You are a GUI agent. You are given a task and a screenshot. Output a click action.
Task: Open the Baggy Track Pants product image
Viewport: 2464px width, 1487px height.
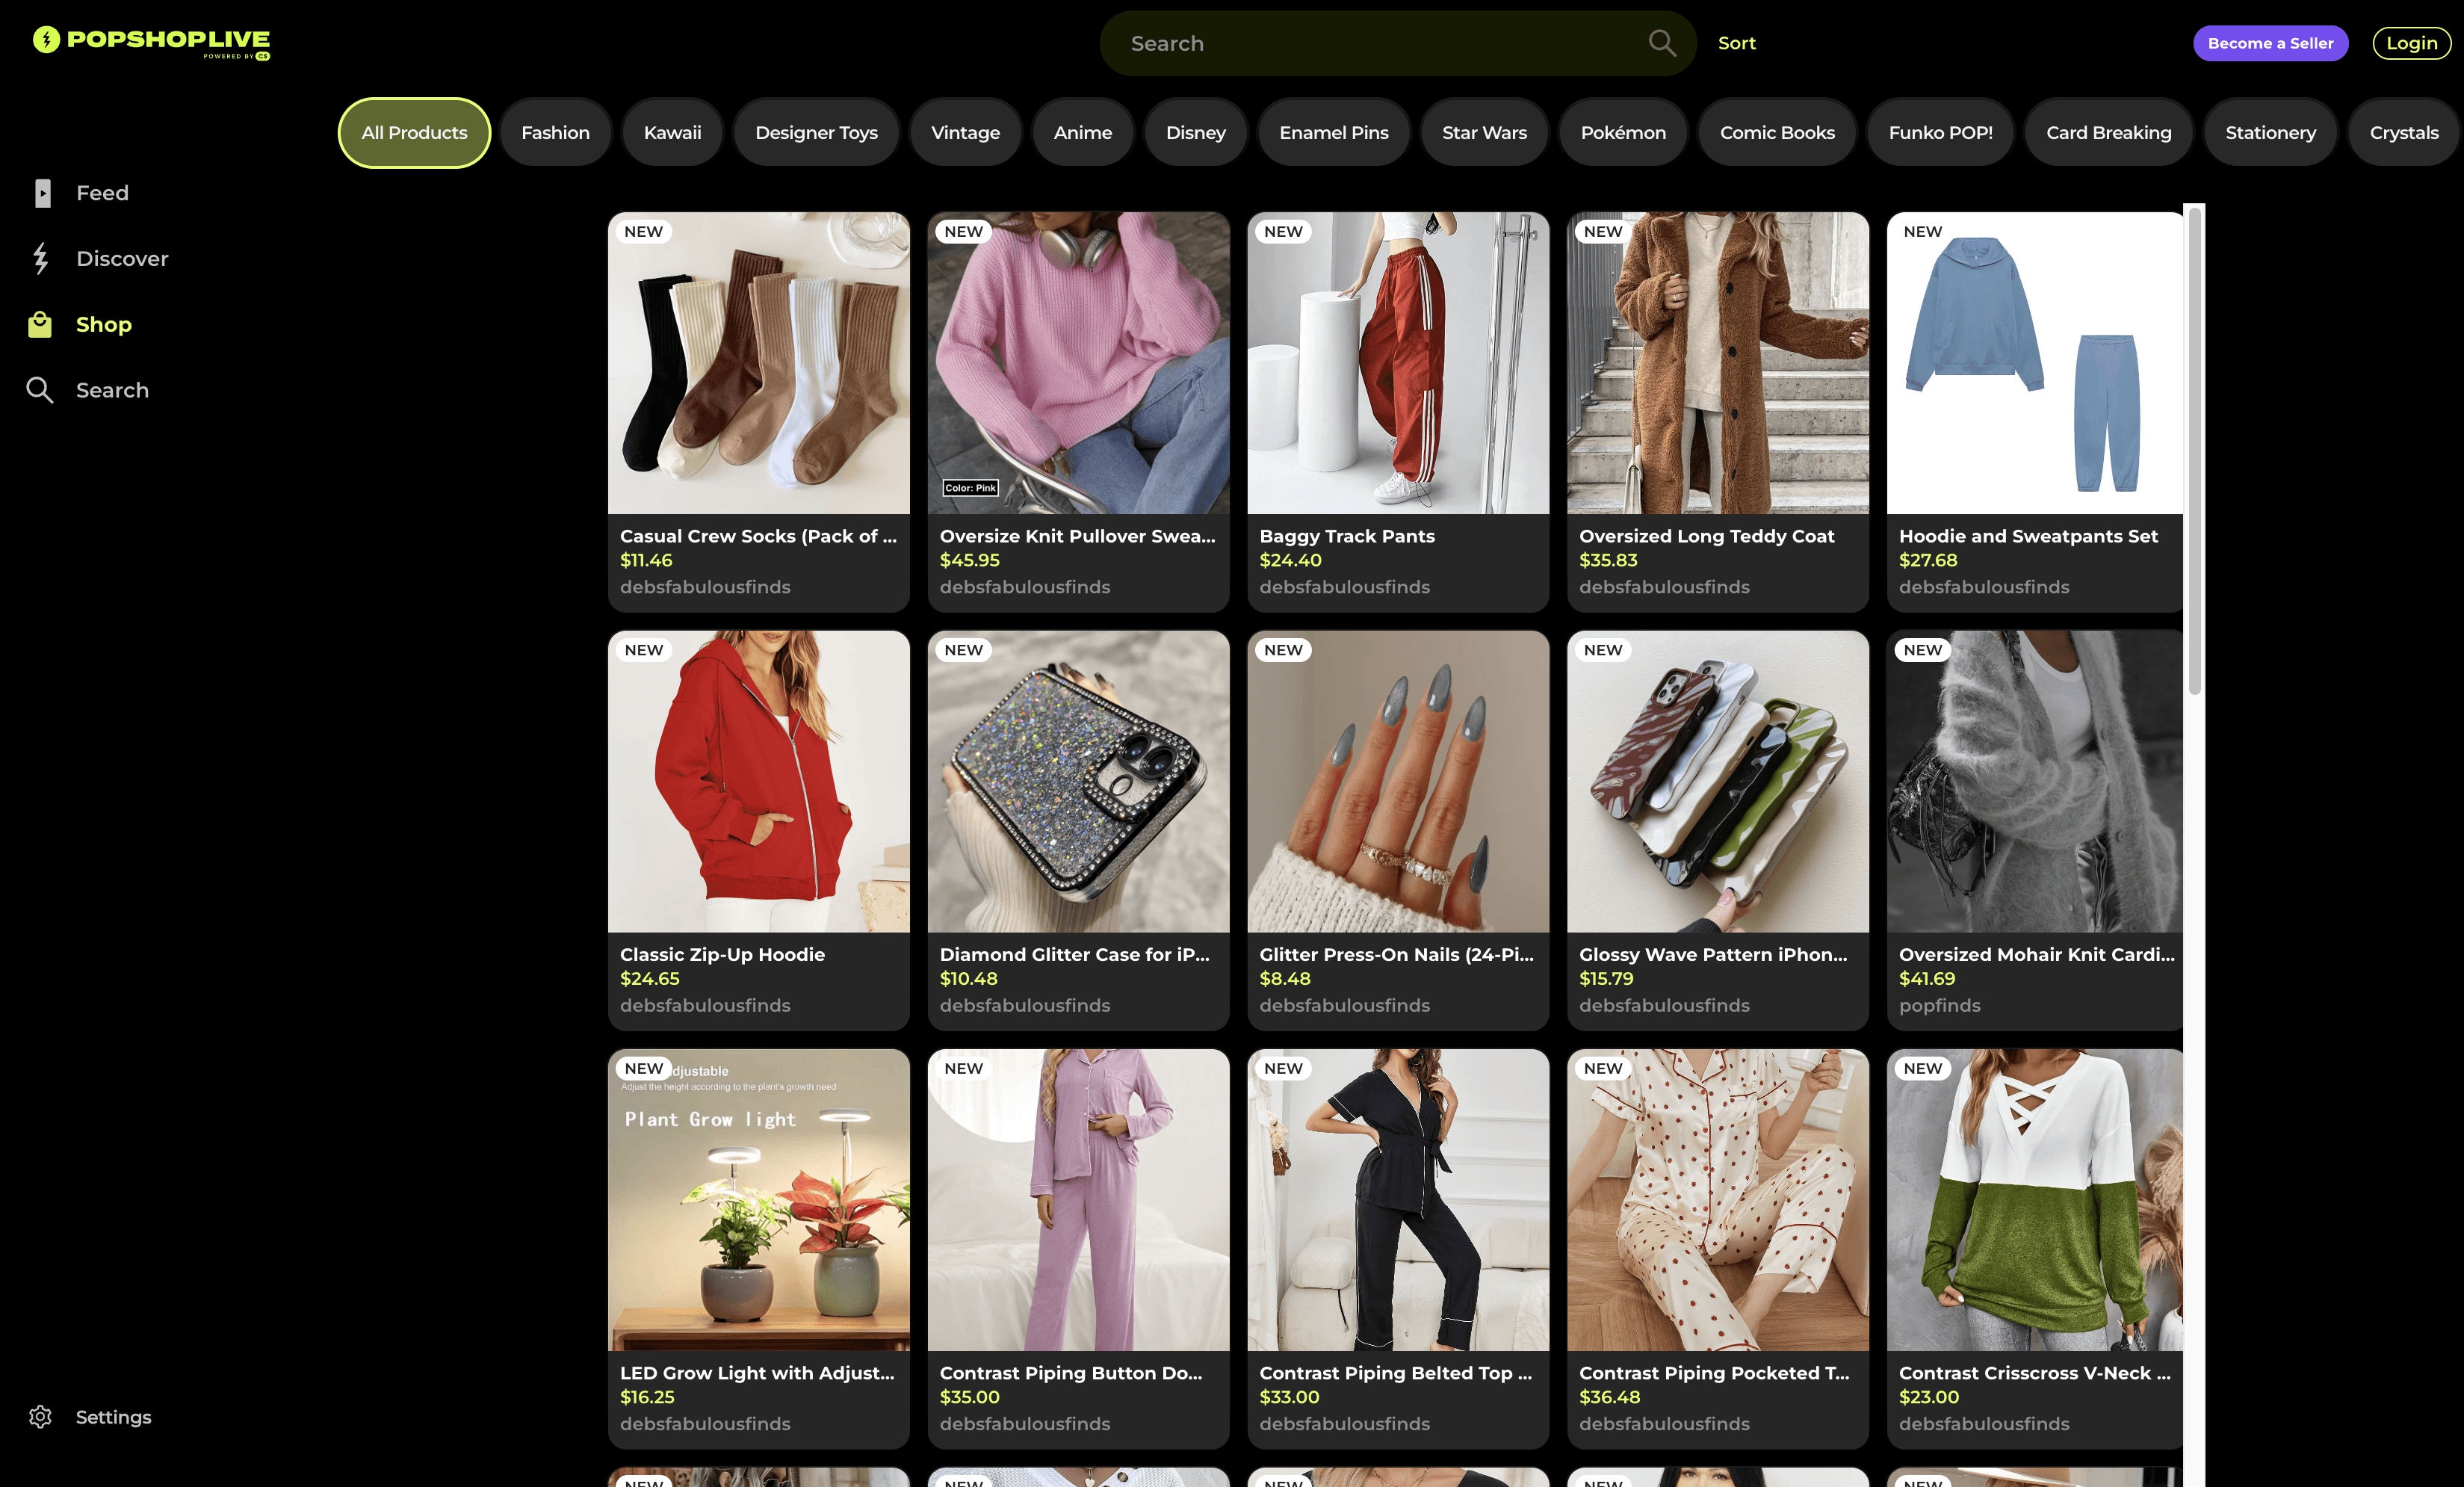click(x=1397, y=363)
